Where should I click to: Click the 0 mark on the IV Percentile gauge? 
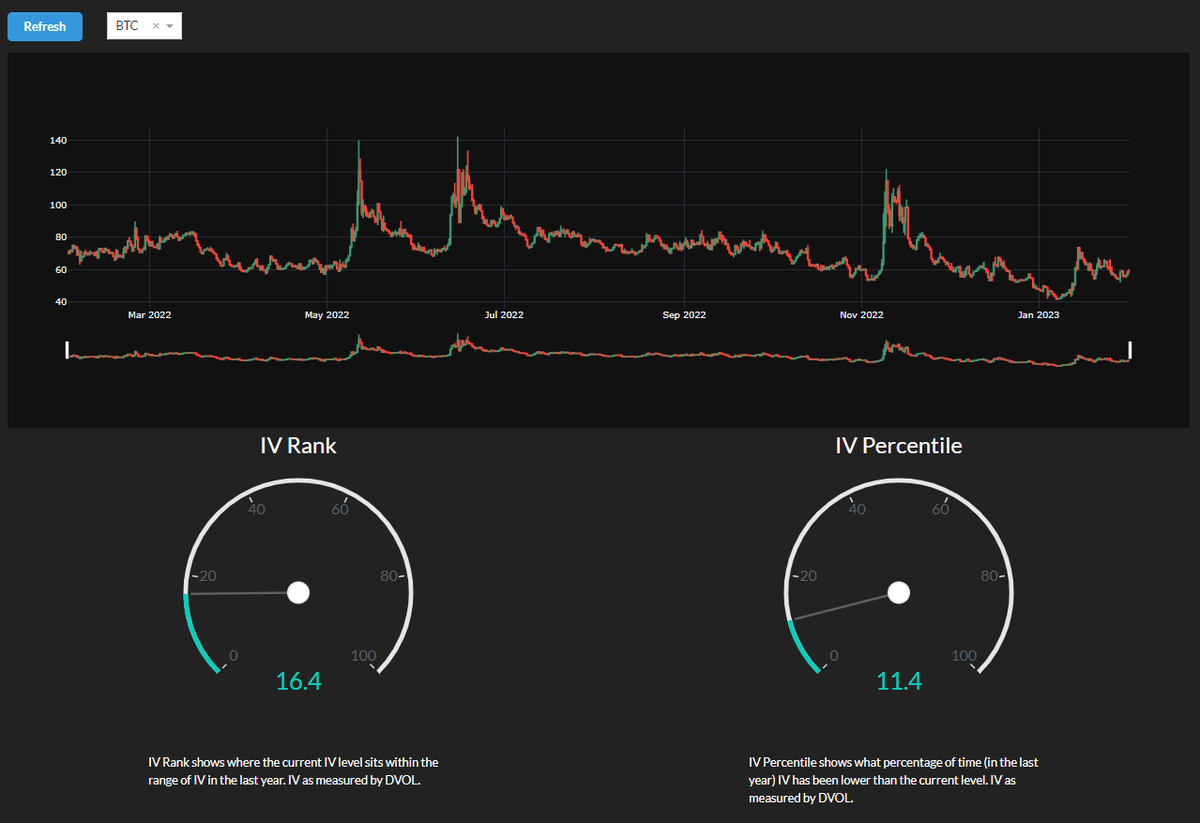(833, 655)
